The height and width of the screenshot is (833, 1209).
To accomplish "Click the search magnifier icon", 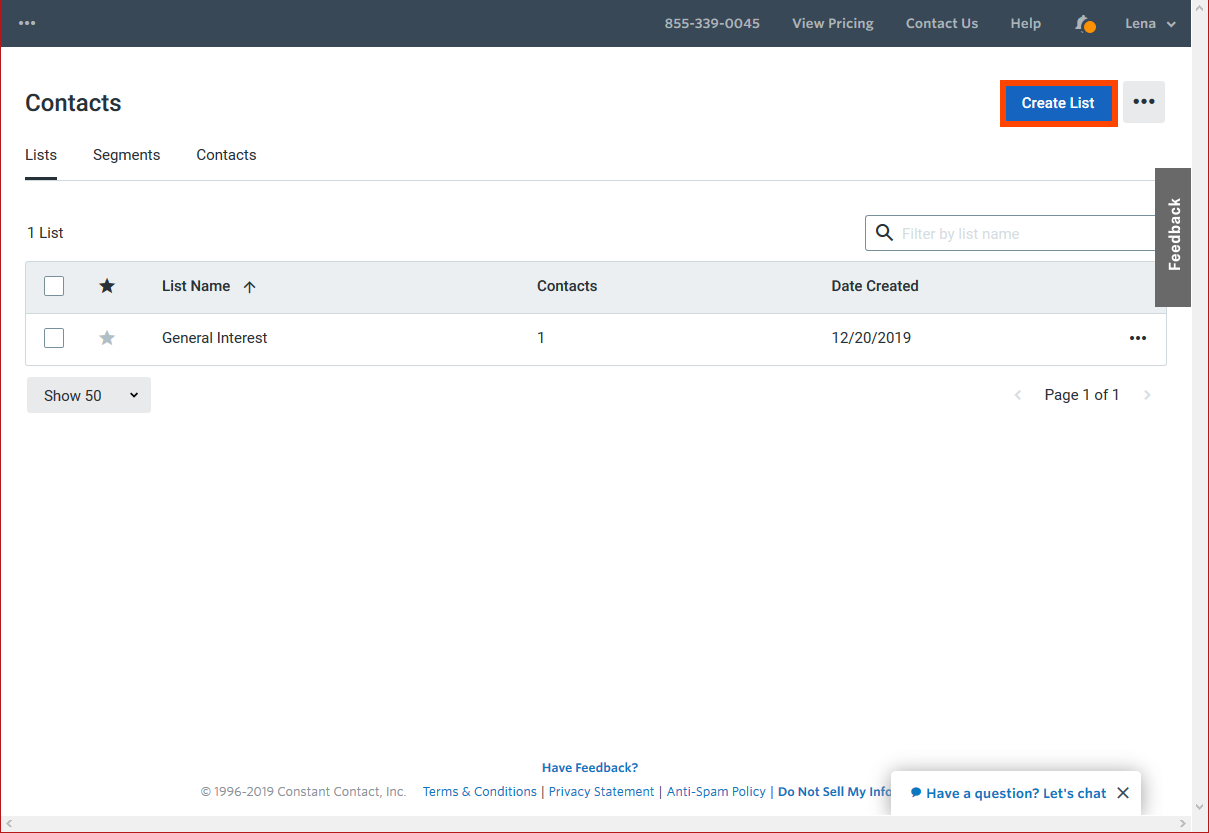I will tap(884, 233).
